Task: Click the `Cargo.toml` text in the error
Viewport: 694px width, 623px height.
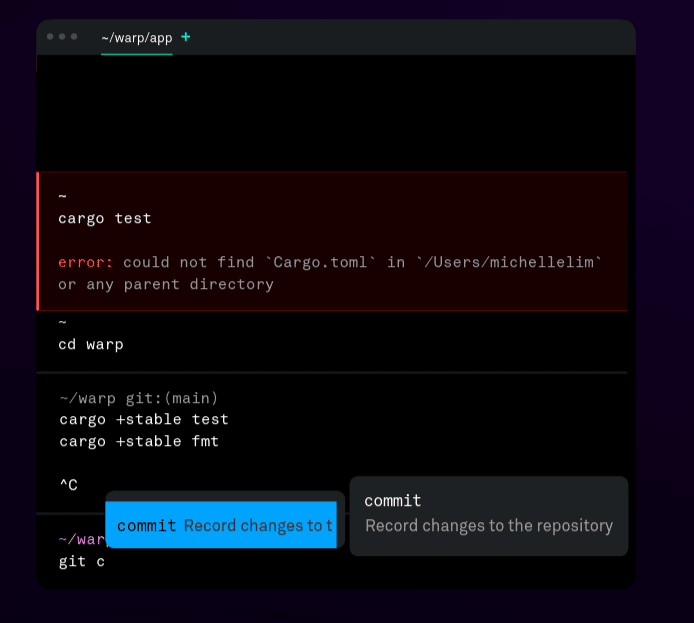Action: point(320,262)
